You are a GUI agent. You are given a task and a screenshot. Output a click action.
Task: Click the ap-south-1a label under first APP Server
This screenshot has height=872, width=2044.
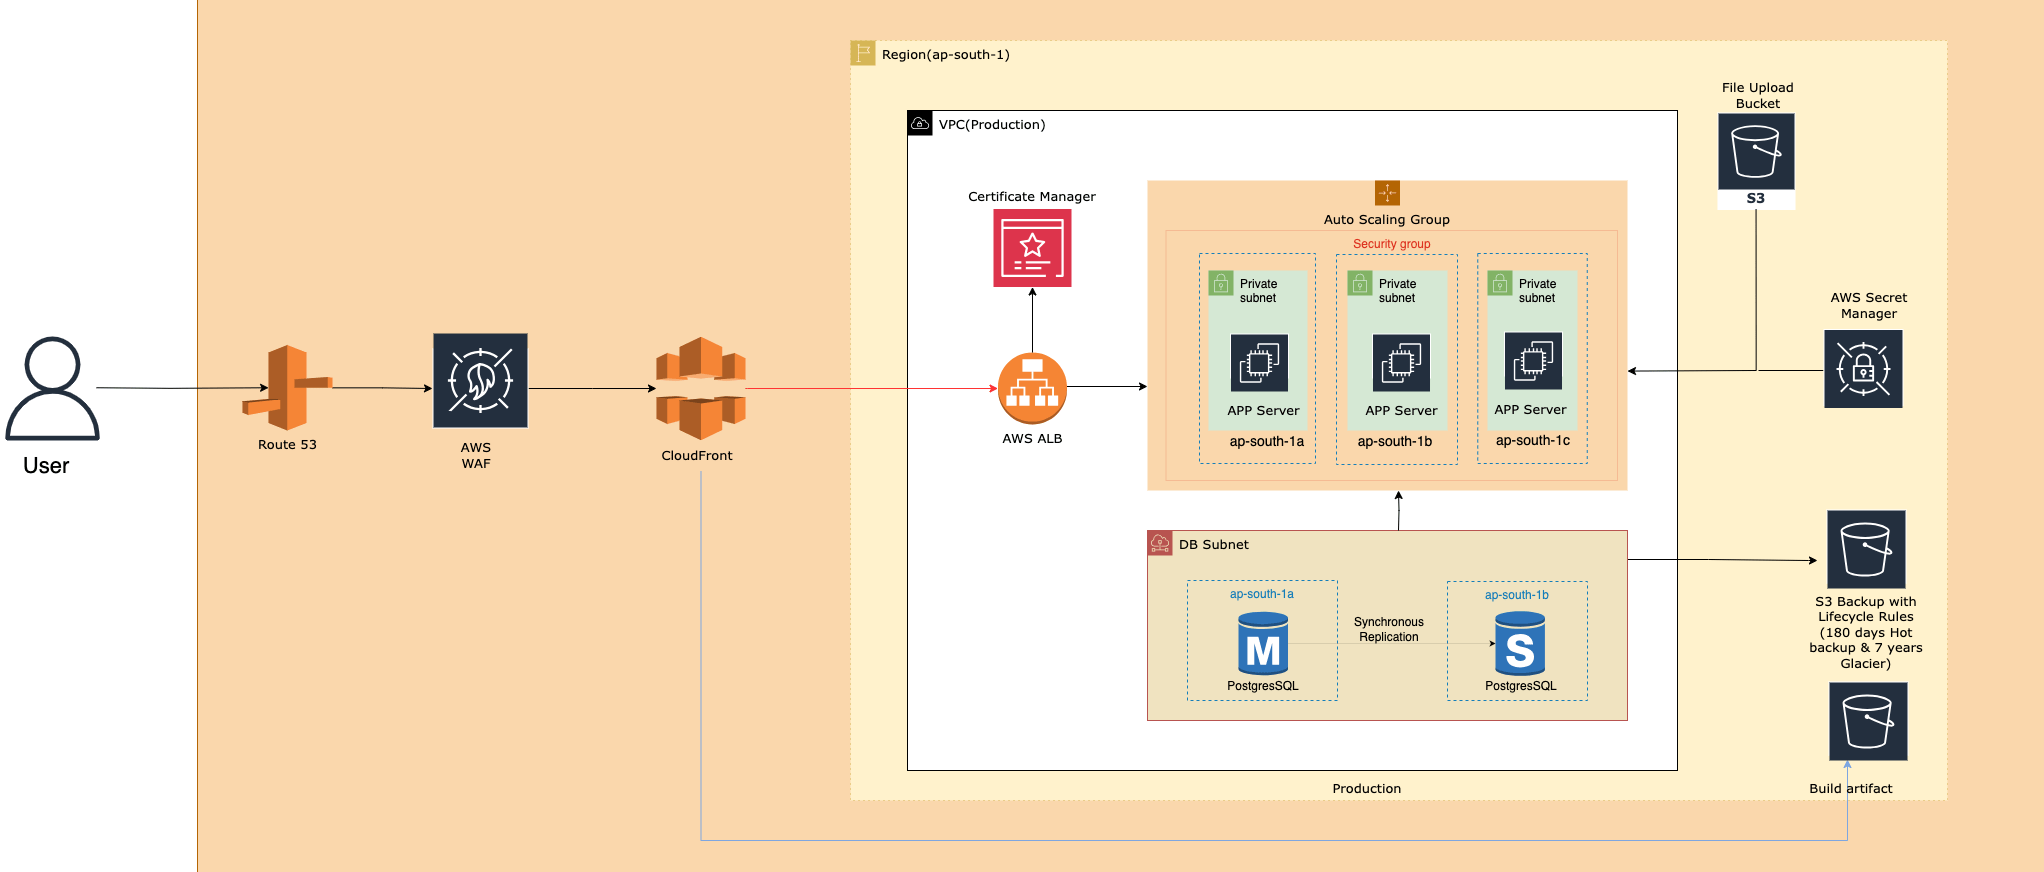[1267, 441]
